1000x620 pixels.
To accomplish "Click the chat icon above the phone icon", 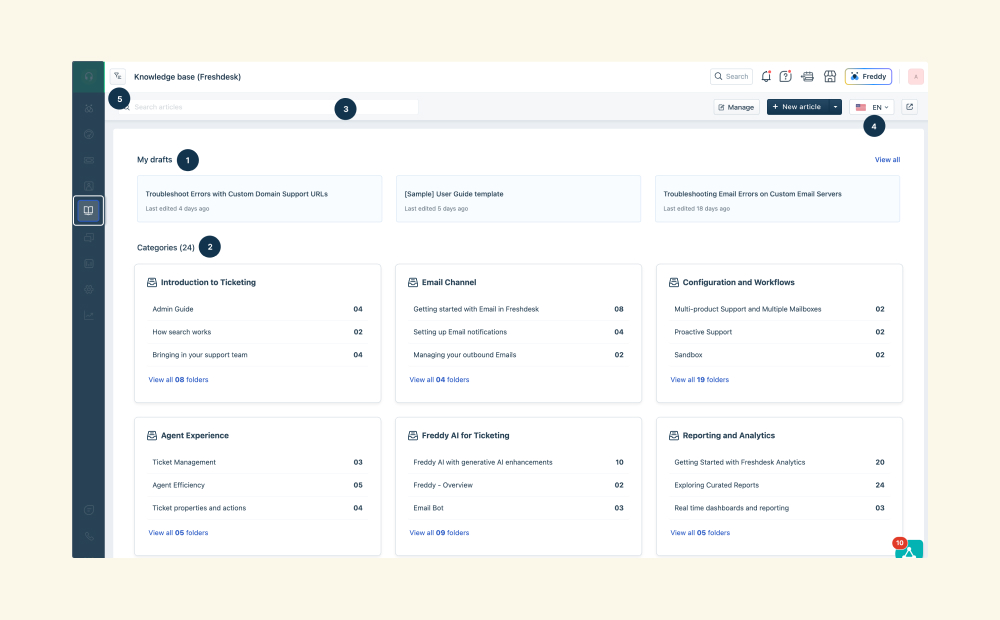I will pos(89,510).
